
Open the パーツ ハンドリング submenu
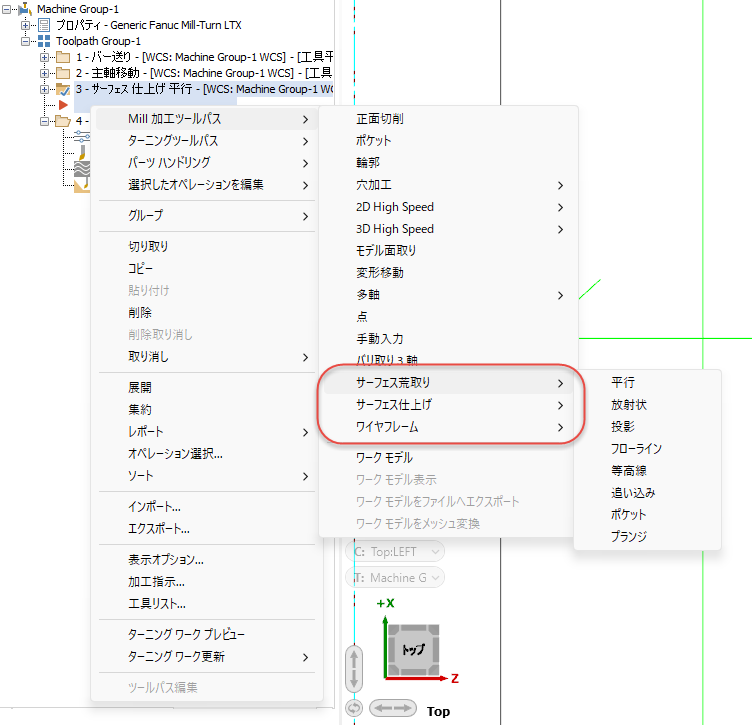coord(207,163)
